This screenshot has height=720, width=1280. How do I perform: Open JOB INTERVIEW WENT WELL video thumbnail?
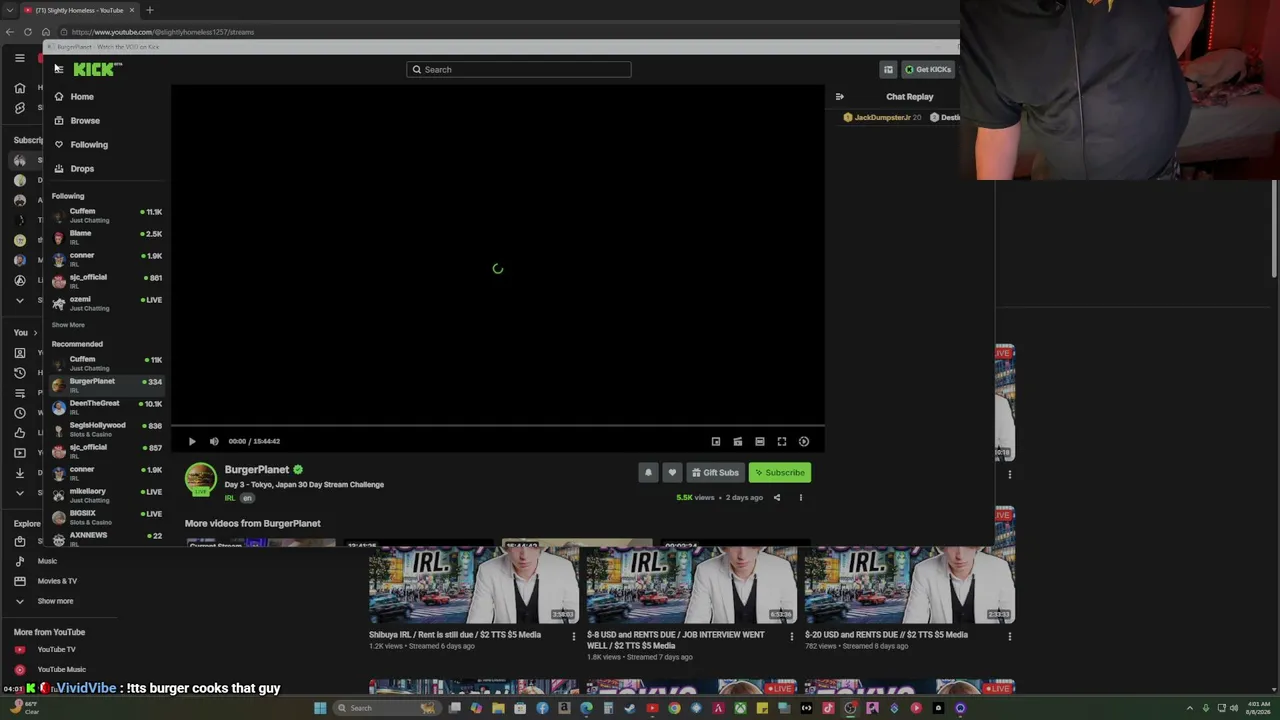[692, 584]
